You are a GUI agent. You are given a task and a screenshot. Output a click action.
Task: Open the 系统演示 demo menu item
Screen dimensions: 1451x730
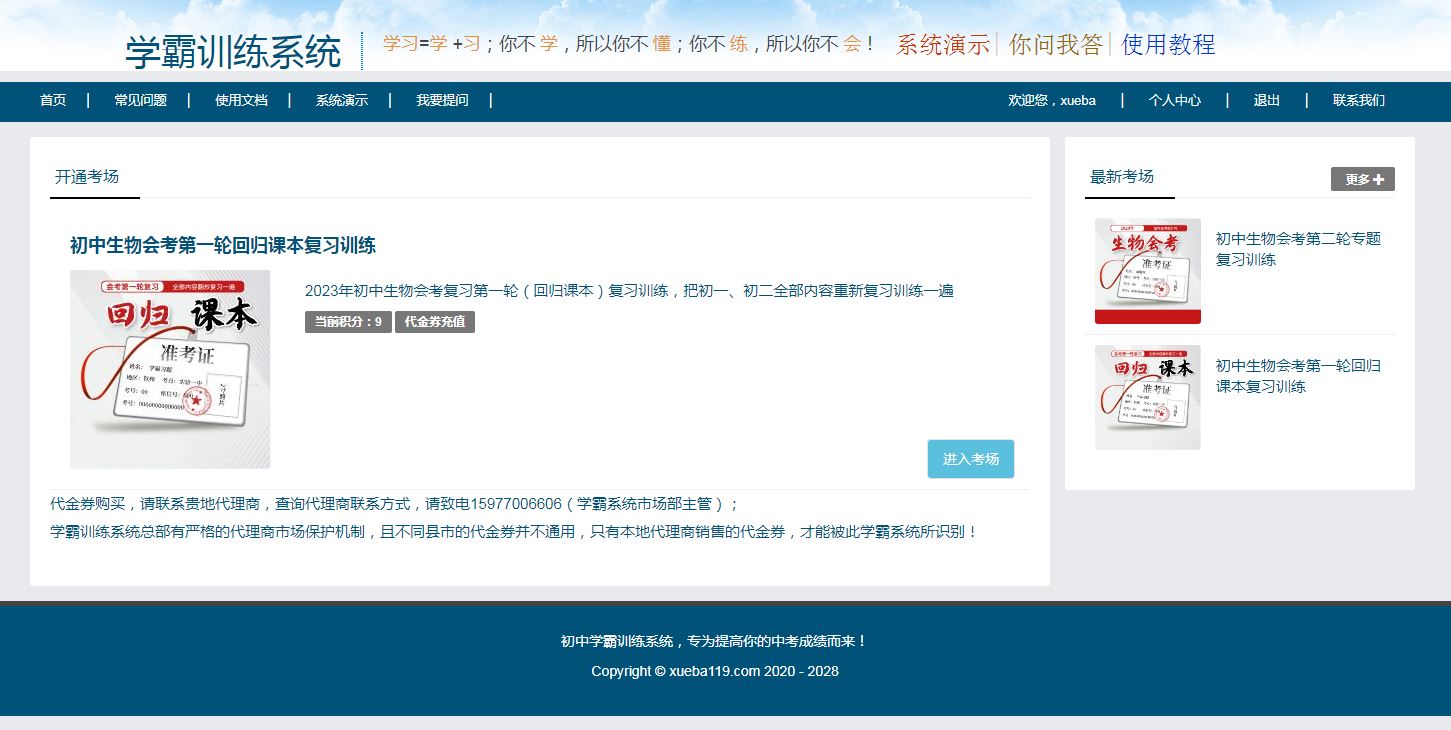click(340, 101)
